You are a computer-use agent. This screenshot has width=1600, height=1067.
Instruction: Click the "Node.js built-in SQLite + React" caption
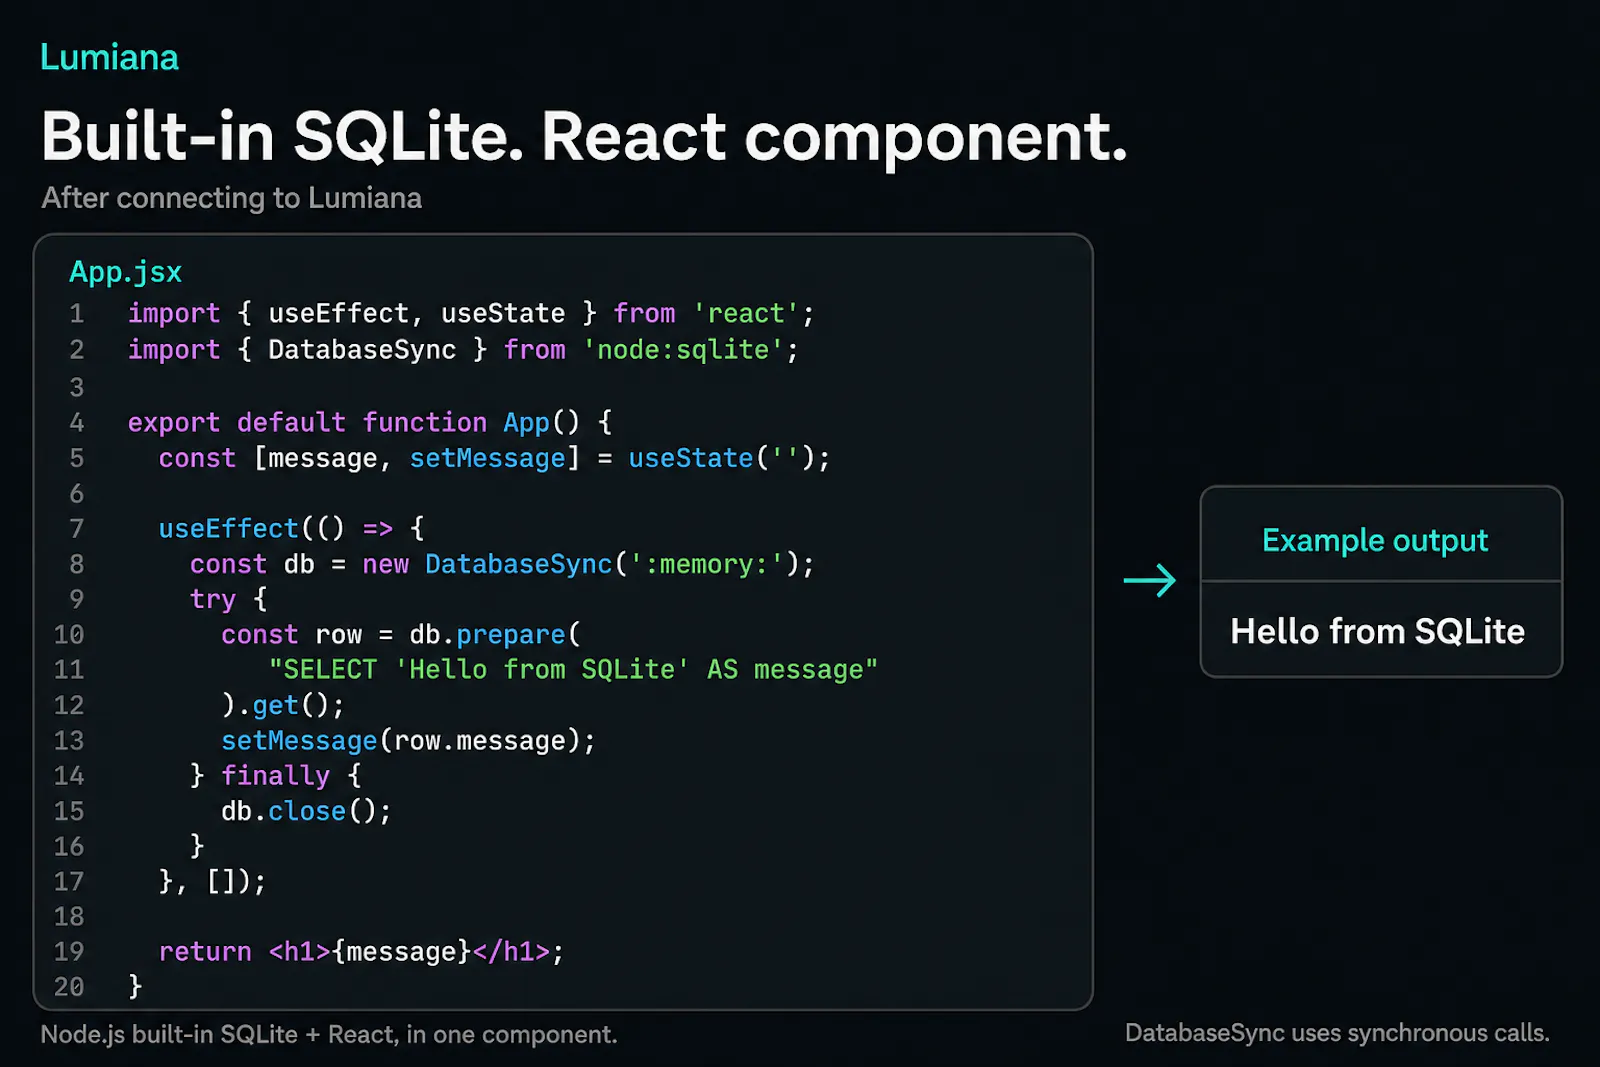[x=329, y=1034]
